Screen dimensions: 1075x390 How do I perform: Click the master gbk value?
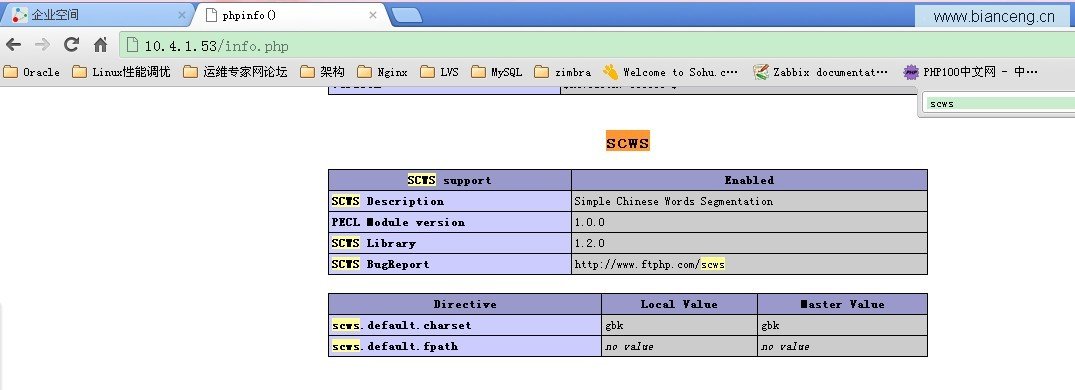771,326
